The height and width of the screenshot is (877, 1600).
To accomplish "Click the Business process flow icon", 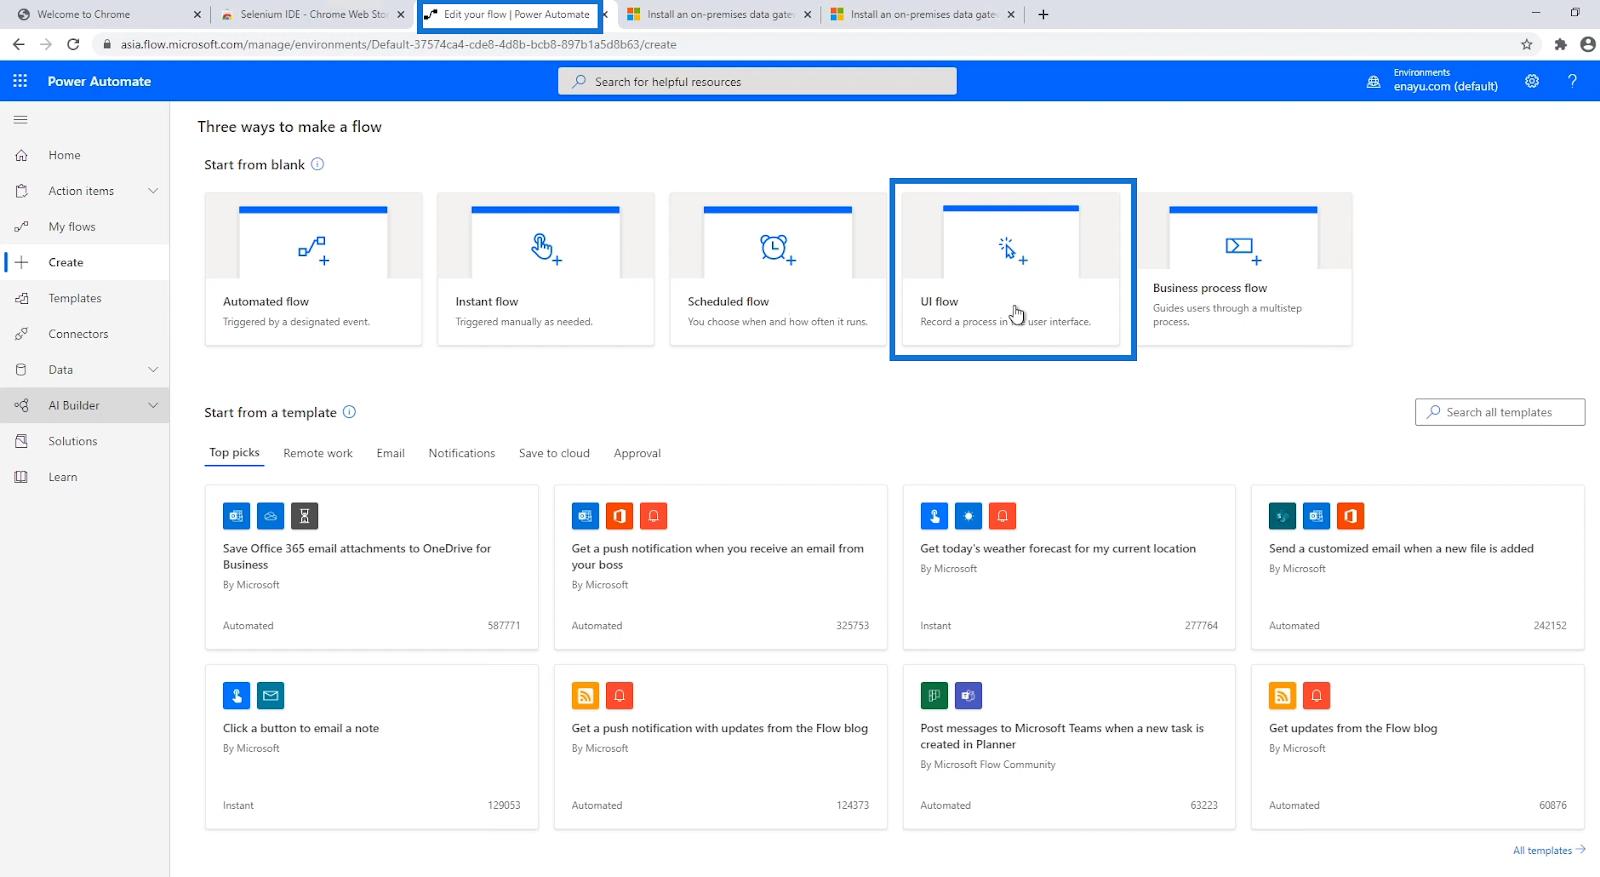I will click(1243, 249).
